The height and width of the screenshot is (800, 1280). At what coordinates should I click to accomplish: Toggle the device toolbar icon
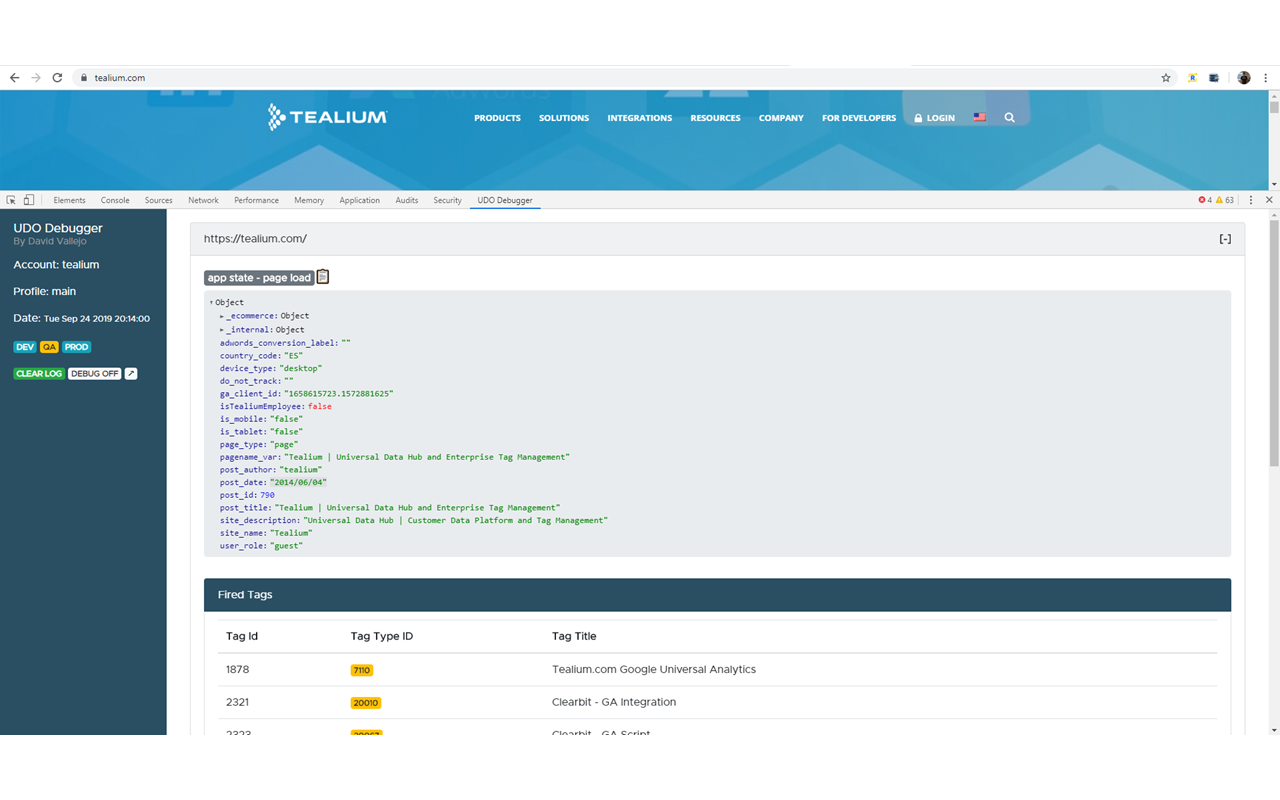pyautogui.click(x=29, y=200)
